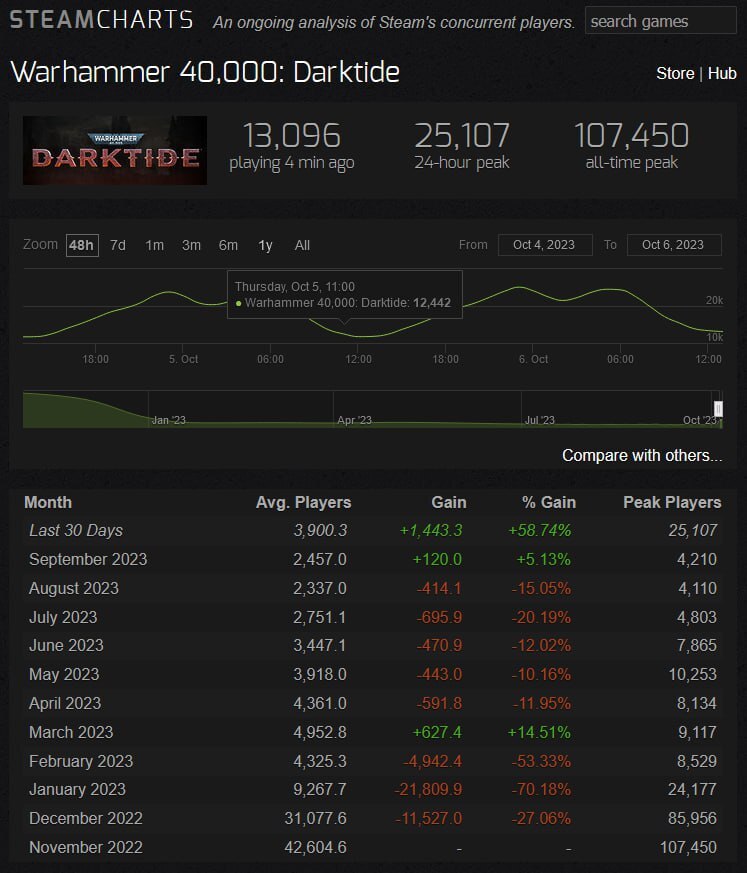Edit the To date Oct 6, 2023
747x873 pixels.
click(674, 245)
